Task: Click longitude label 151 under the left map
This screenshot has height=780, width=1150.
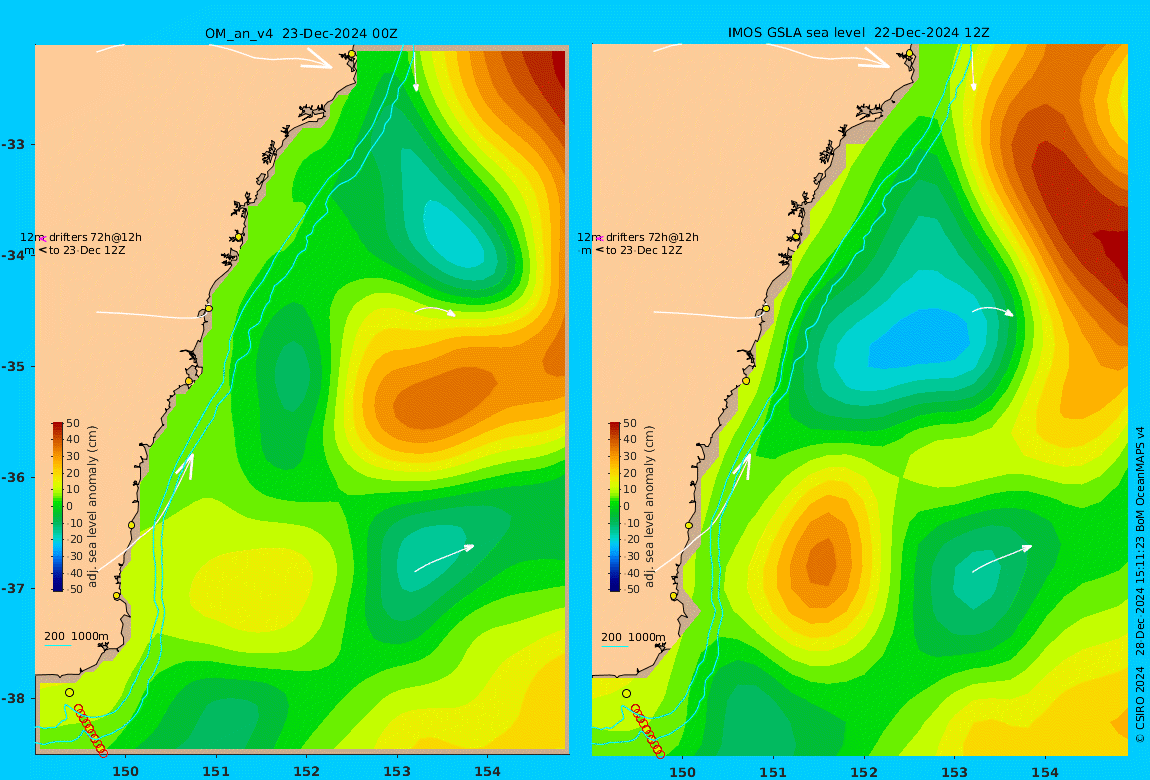Action: 216,771
